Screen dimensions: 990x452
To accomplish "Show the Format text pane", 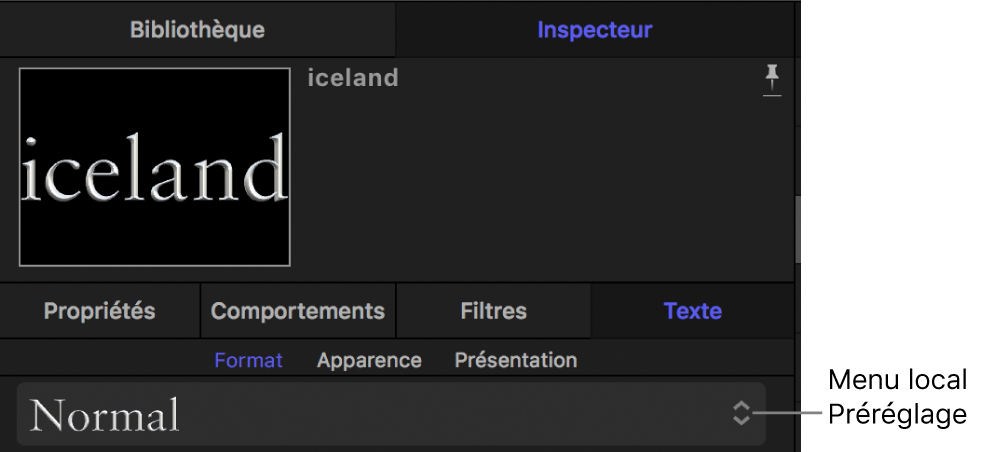I will [x=249, y=360].
